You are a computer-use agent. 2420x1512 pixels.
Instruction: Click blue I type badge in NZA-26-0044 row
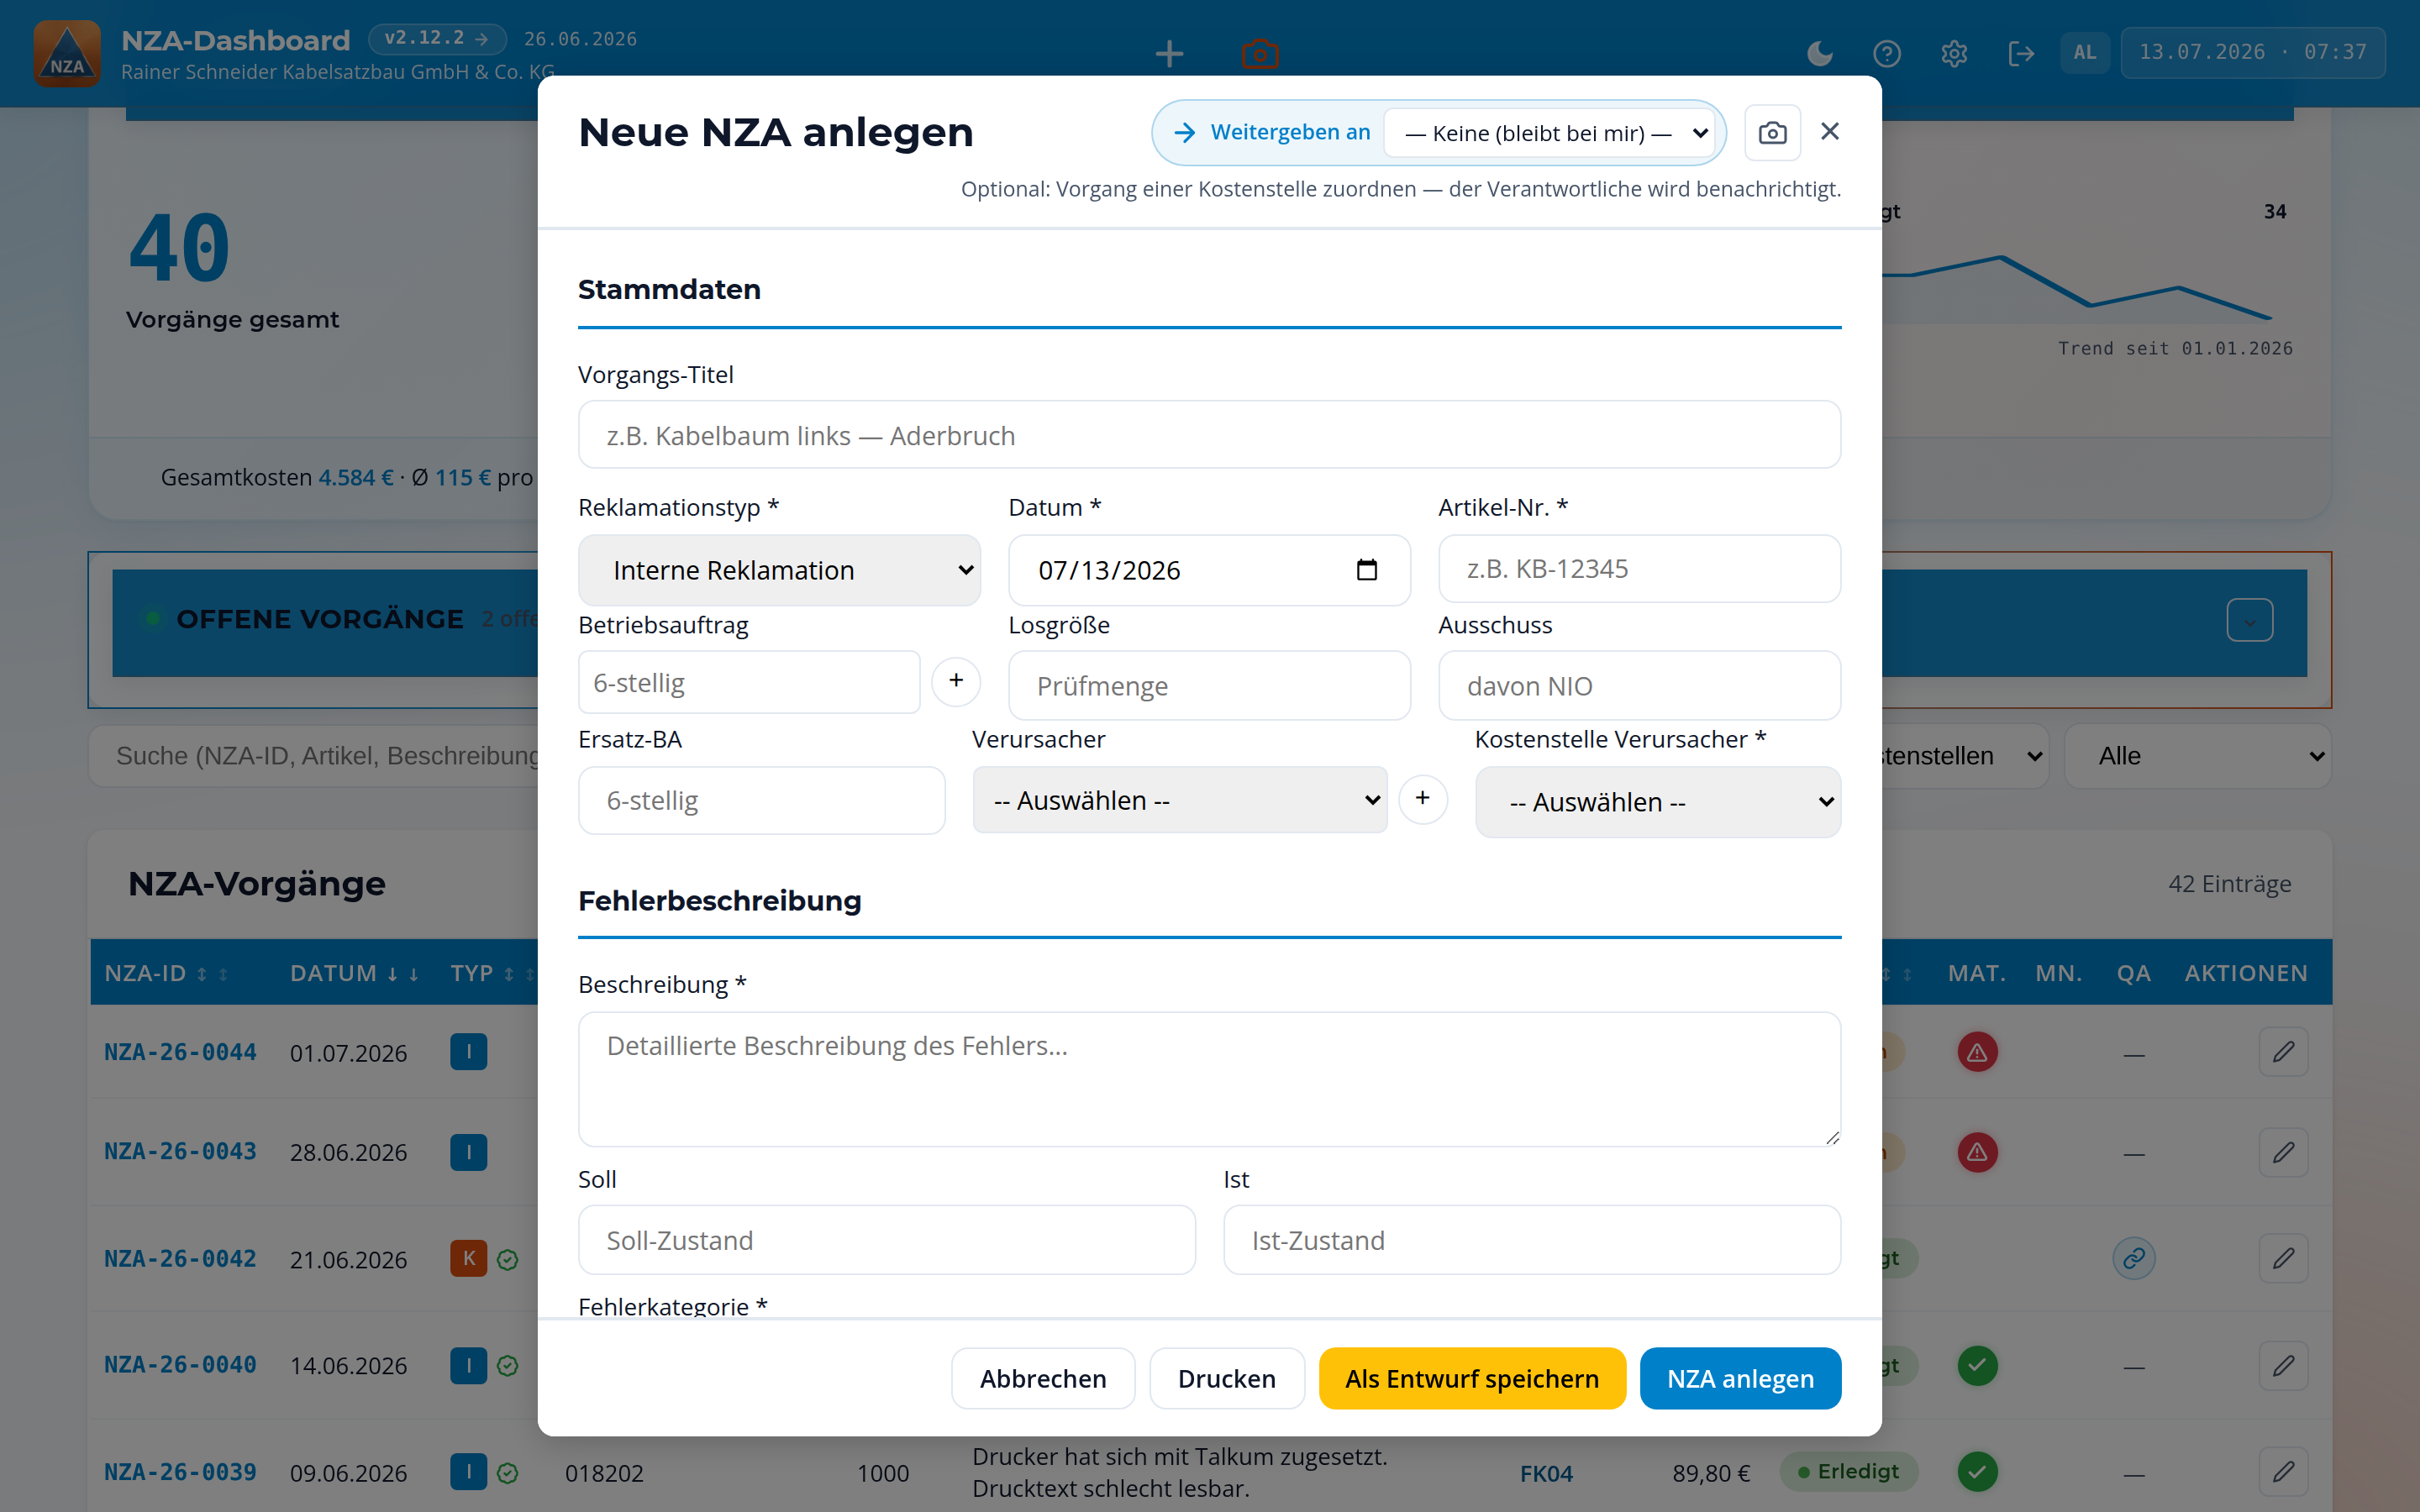coord(468,1052)
